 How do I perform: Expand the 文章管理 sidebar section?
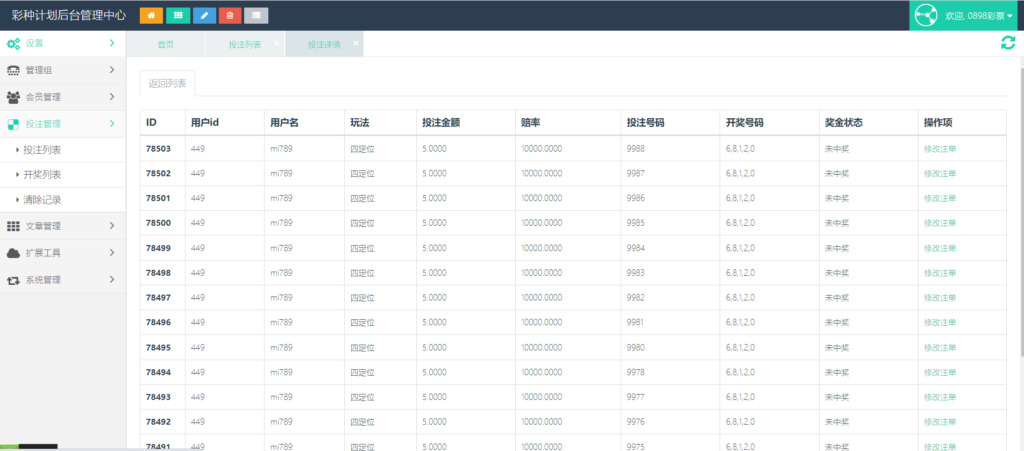(x=62, y=226)
